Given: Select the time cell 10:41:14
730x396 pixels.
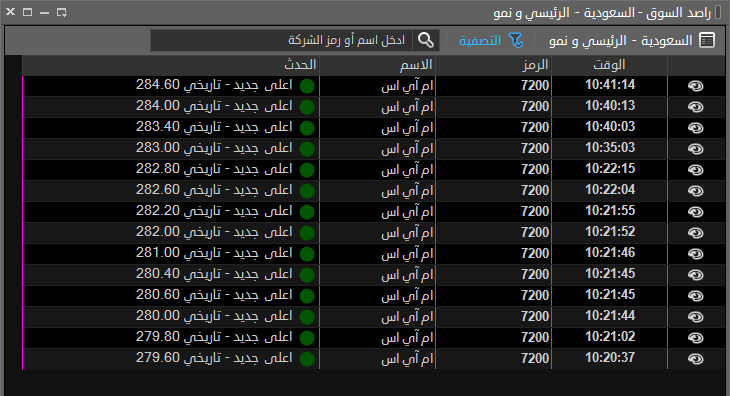Looking at the screenshot, I should 610,85.
